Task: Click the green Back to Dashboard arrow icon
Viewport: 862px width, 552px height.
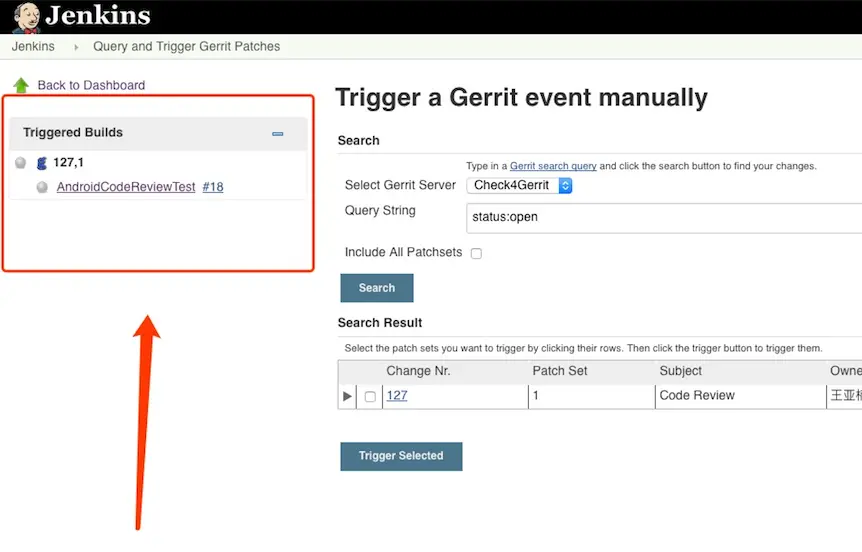Action: point(21,85)
